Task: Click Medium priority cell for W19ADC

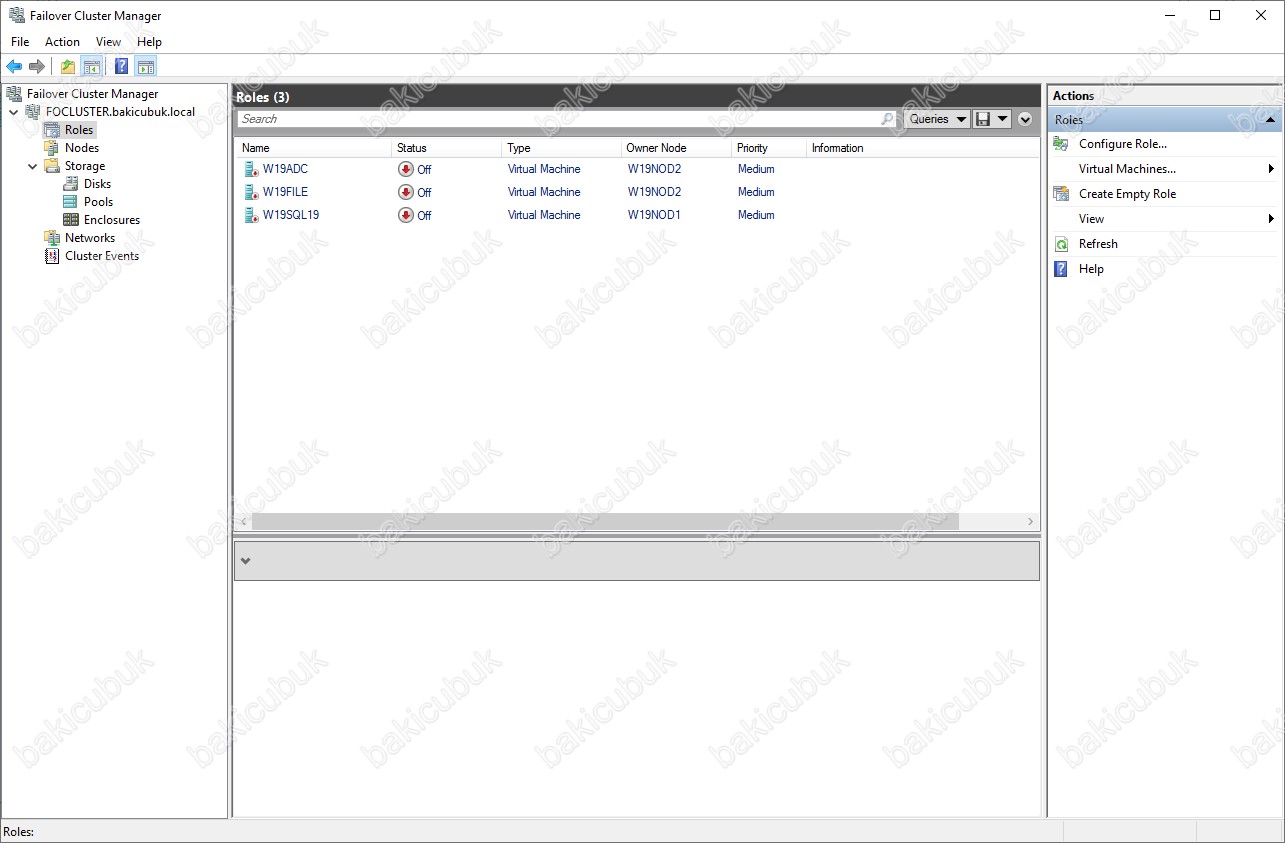Action: click(756, 169)
